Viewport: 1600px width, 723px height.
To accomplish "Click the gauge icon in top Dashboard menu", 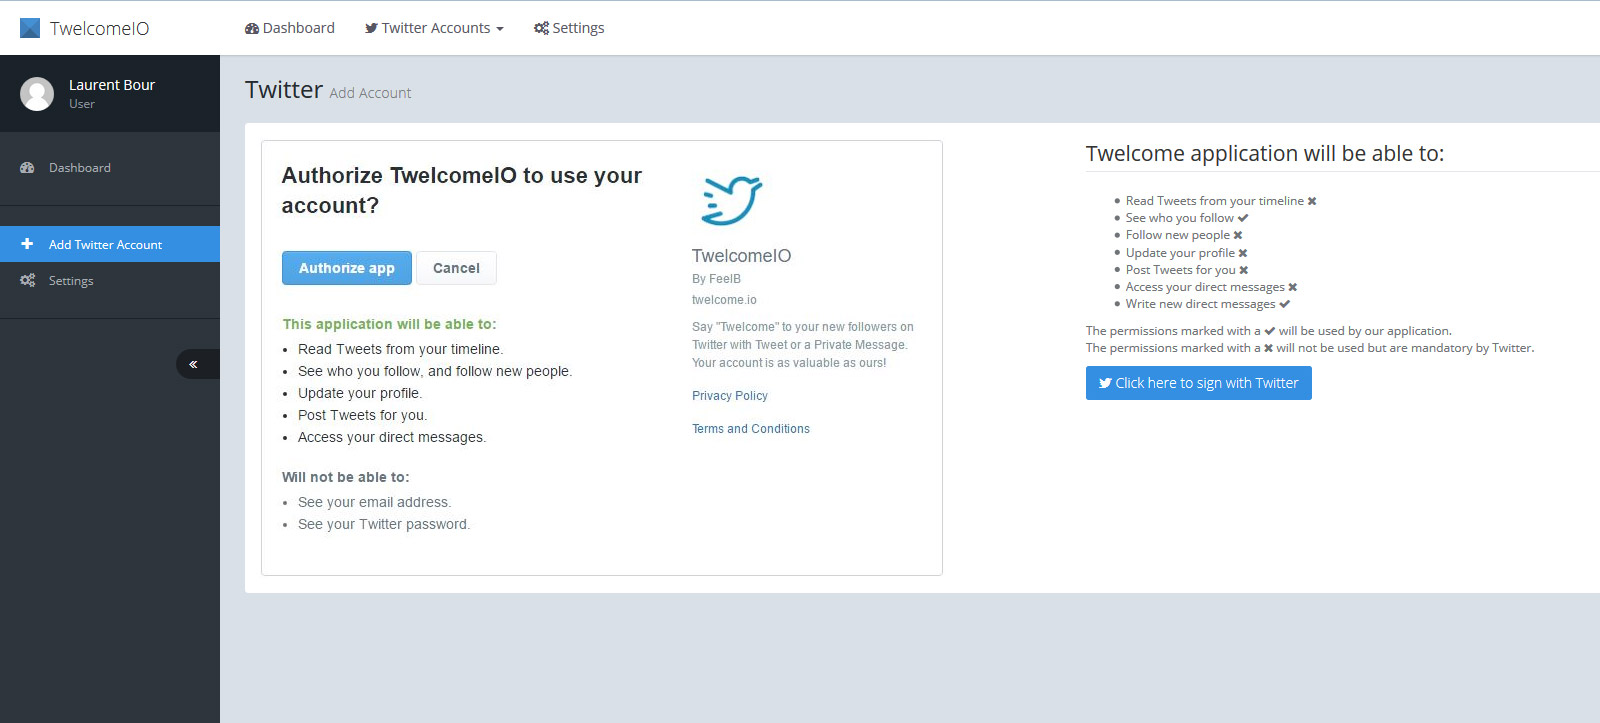I will click(252, 28).
